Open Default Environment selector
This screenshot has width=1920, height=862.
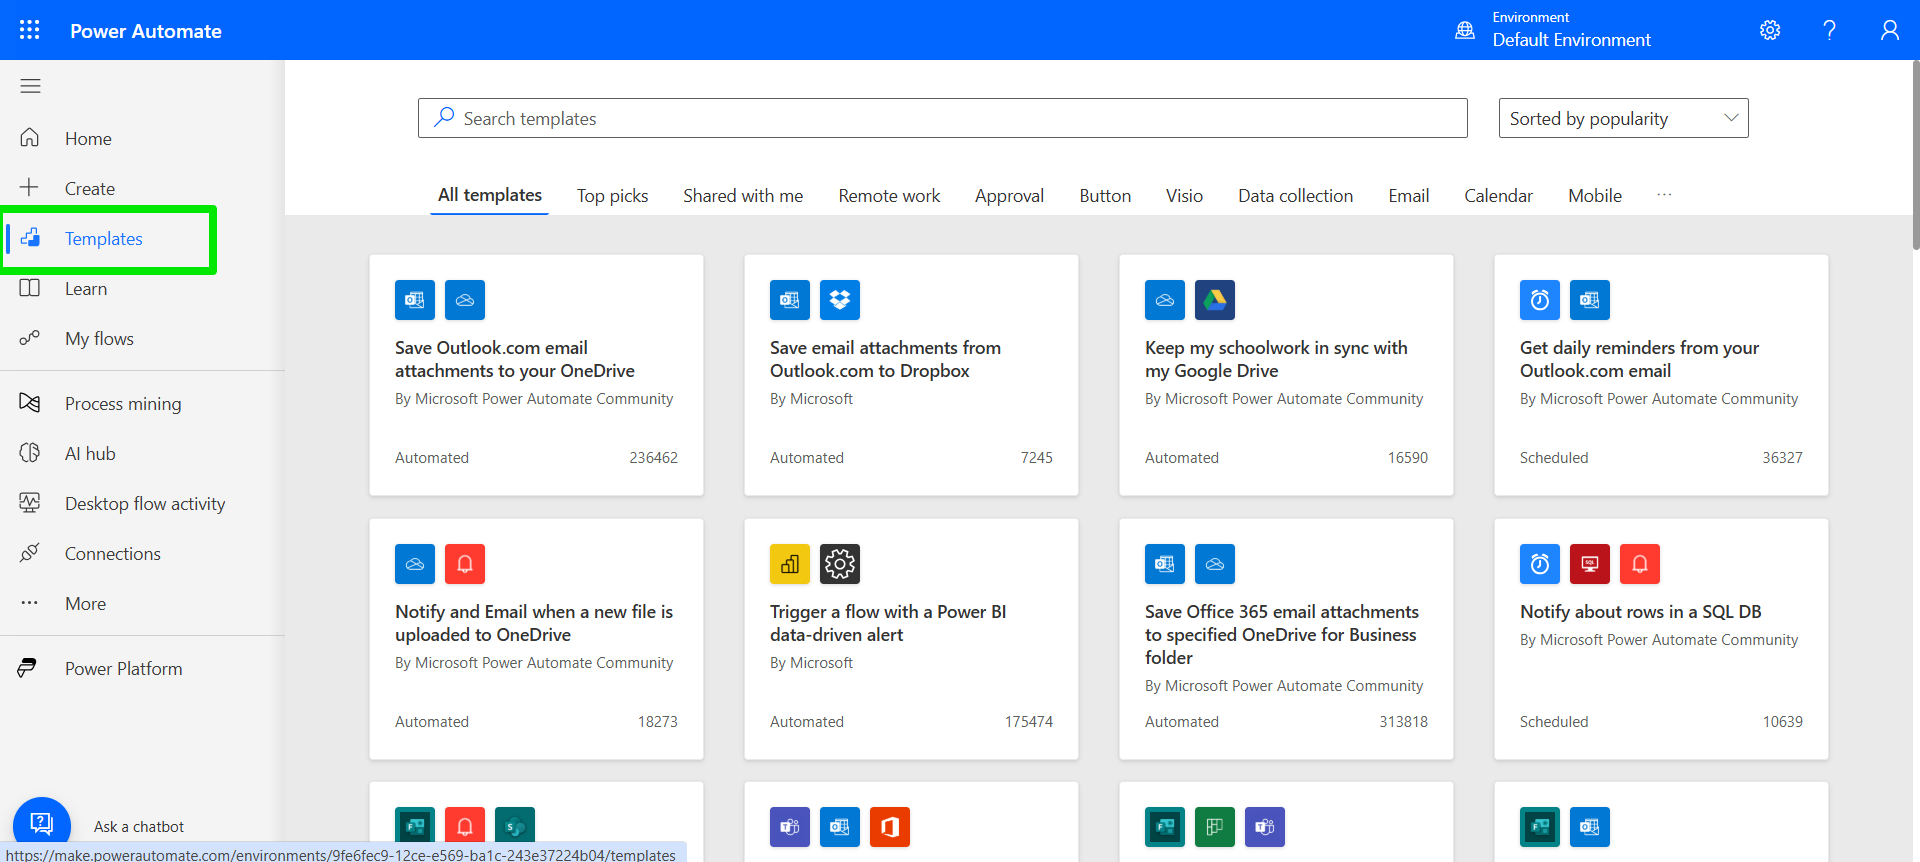[x=1571, y=30]
